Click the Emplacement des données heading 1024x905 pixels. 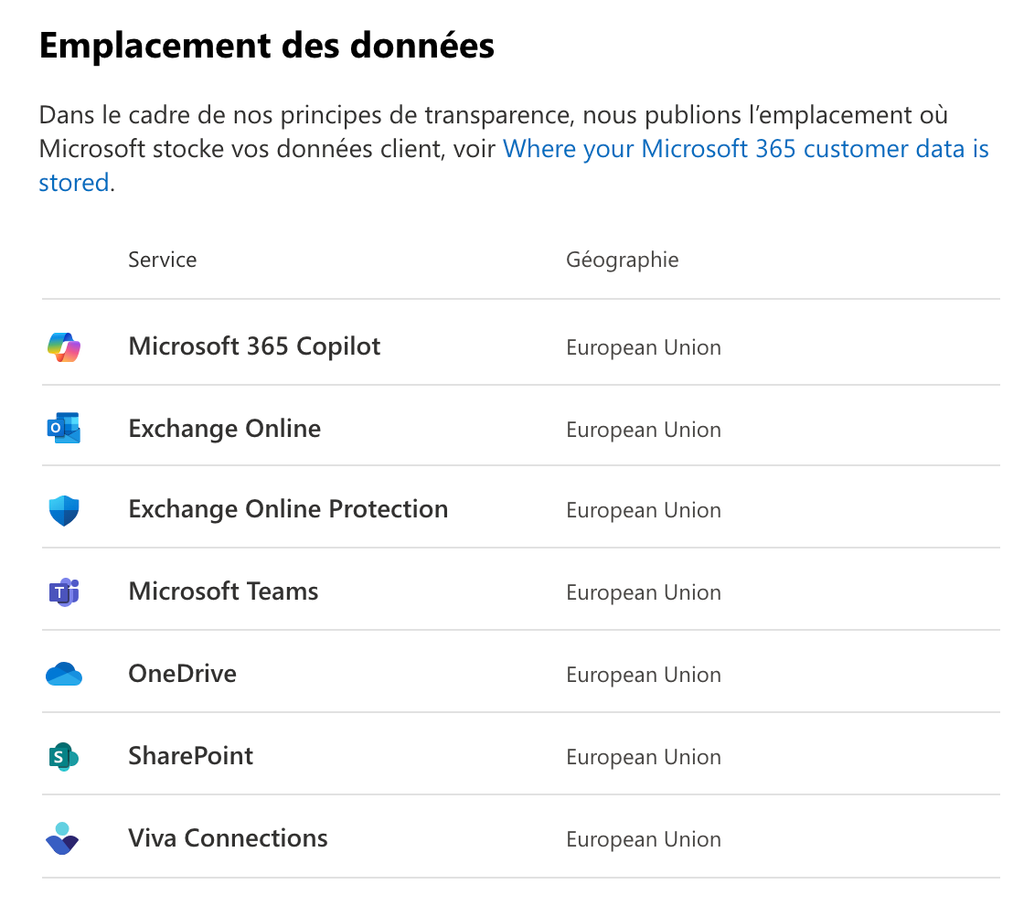(266, 46)
